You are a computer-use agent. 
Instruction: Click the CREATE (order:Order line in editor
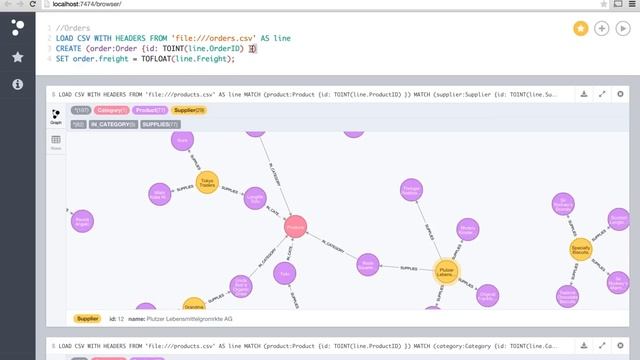(156, 49)
